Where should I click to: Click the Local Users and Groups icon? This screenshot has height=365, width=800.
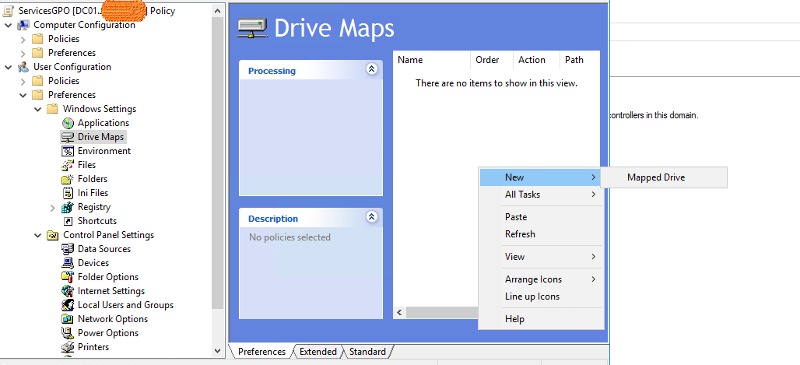(x=68, y=305)
